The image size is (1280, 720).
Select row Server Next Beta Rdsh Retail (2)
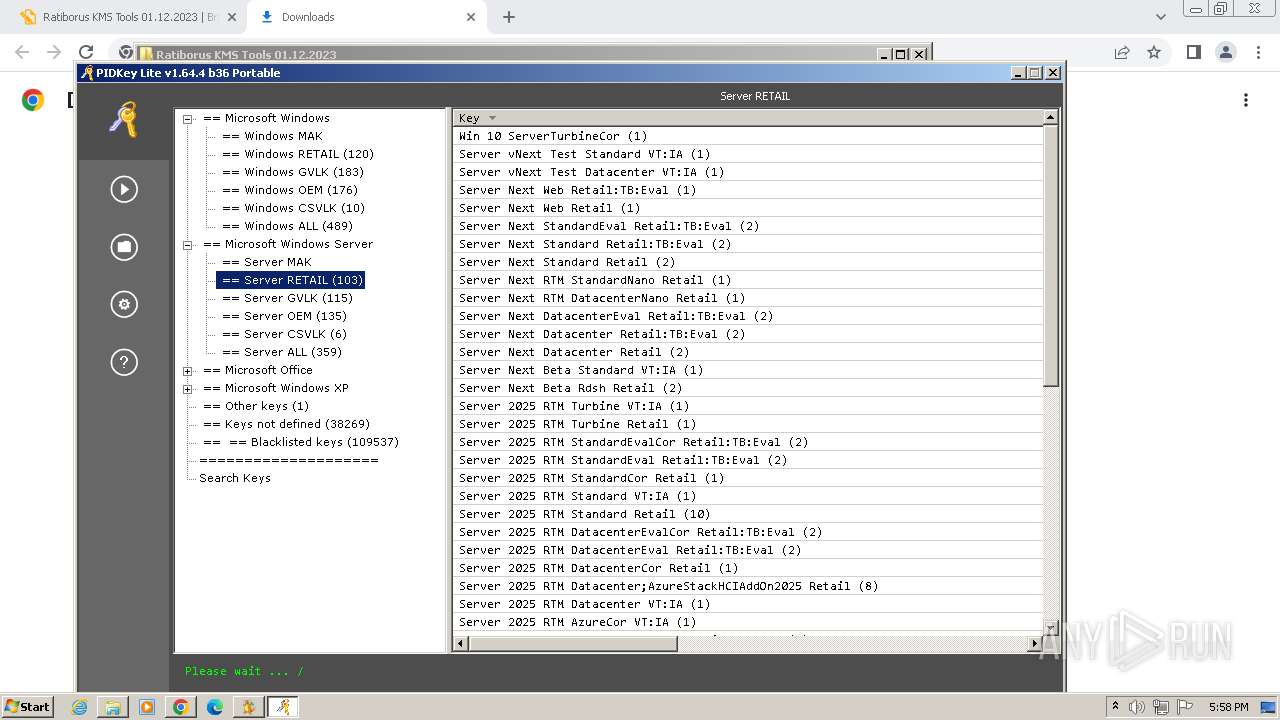[x=747, y=388]
